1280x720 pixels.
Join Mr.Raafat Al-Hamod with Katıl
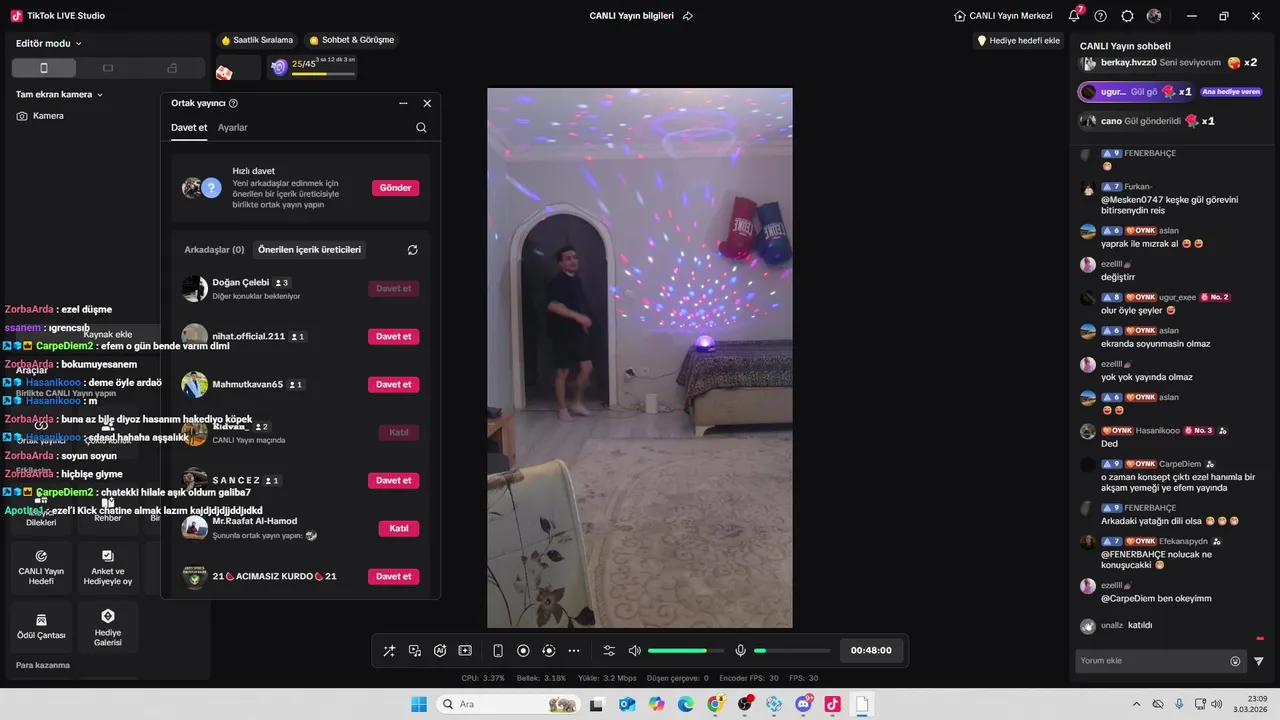pos(399,529)
